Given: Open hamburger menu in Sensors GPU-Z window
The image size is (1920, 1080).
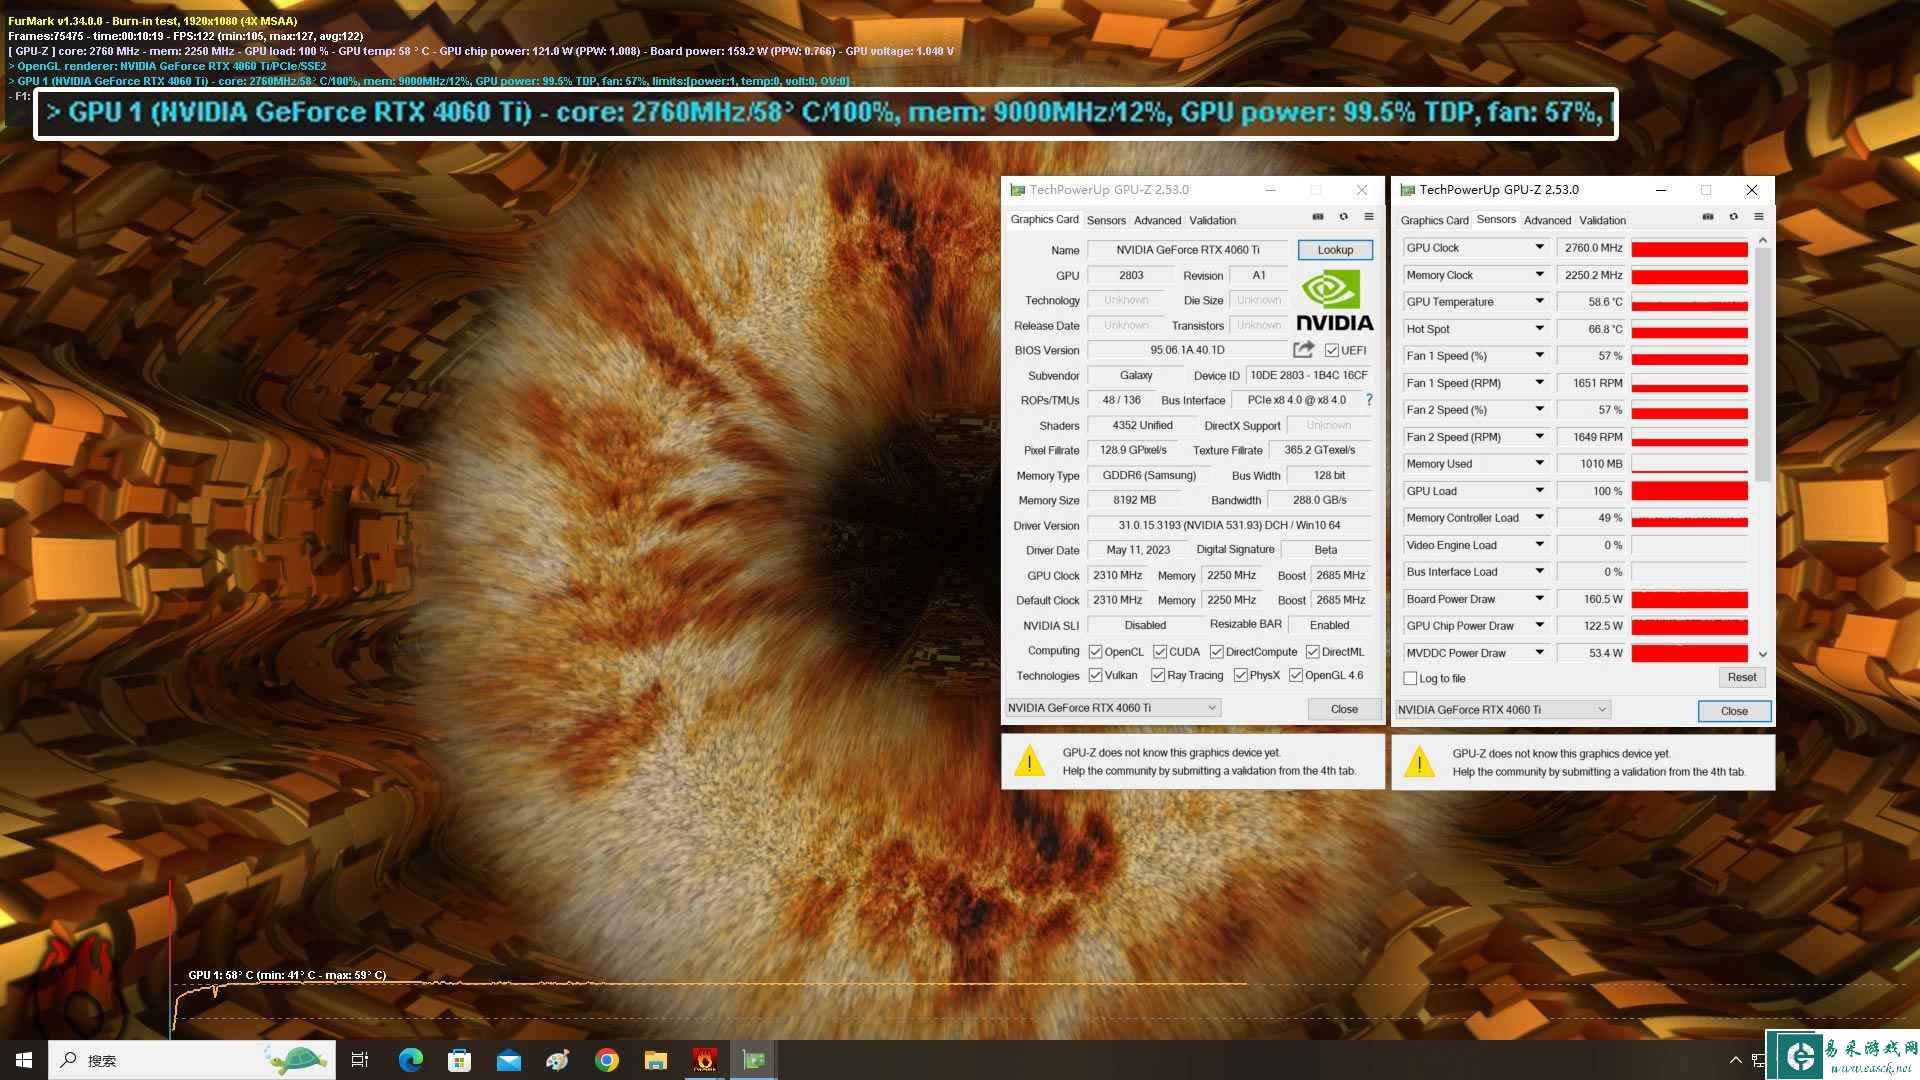Looking at the screenshot, I should (x=1759, y=217).
